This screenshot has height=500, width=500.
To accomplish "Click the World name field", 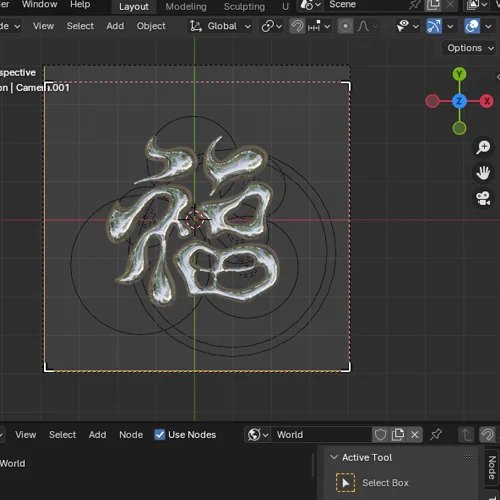I will 321,435.
